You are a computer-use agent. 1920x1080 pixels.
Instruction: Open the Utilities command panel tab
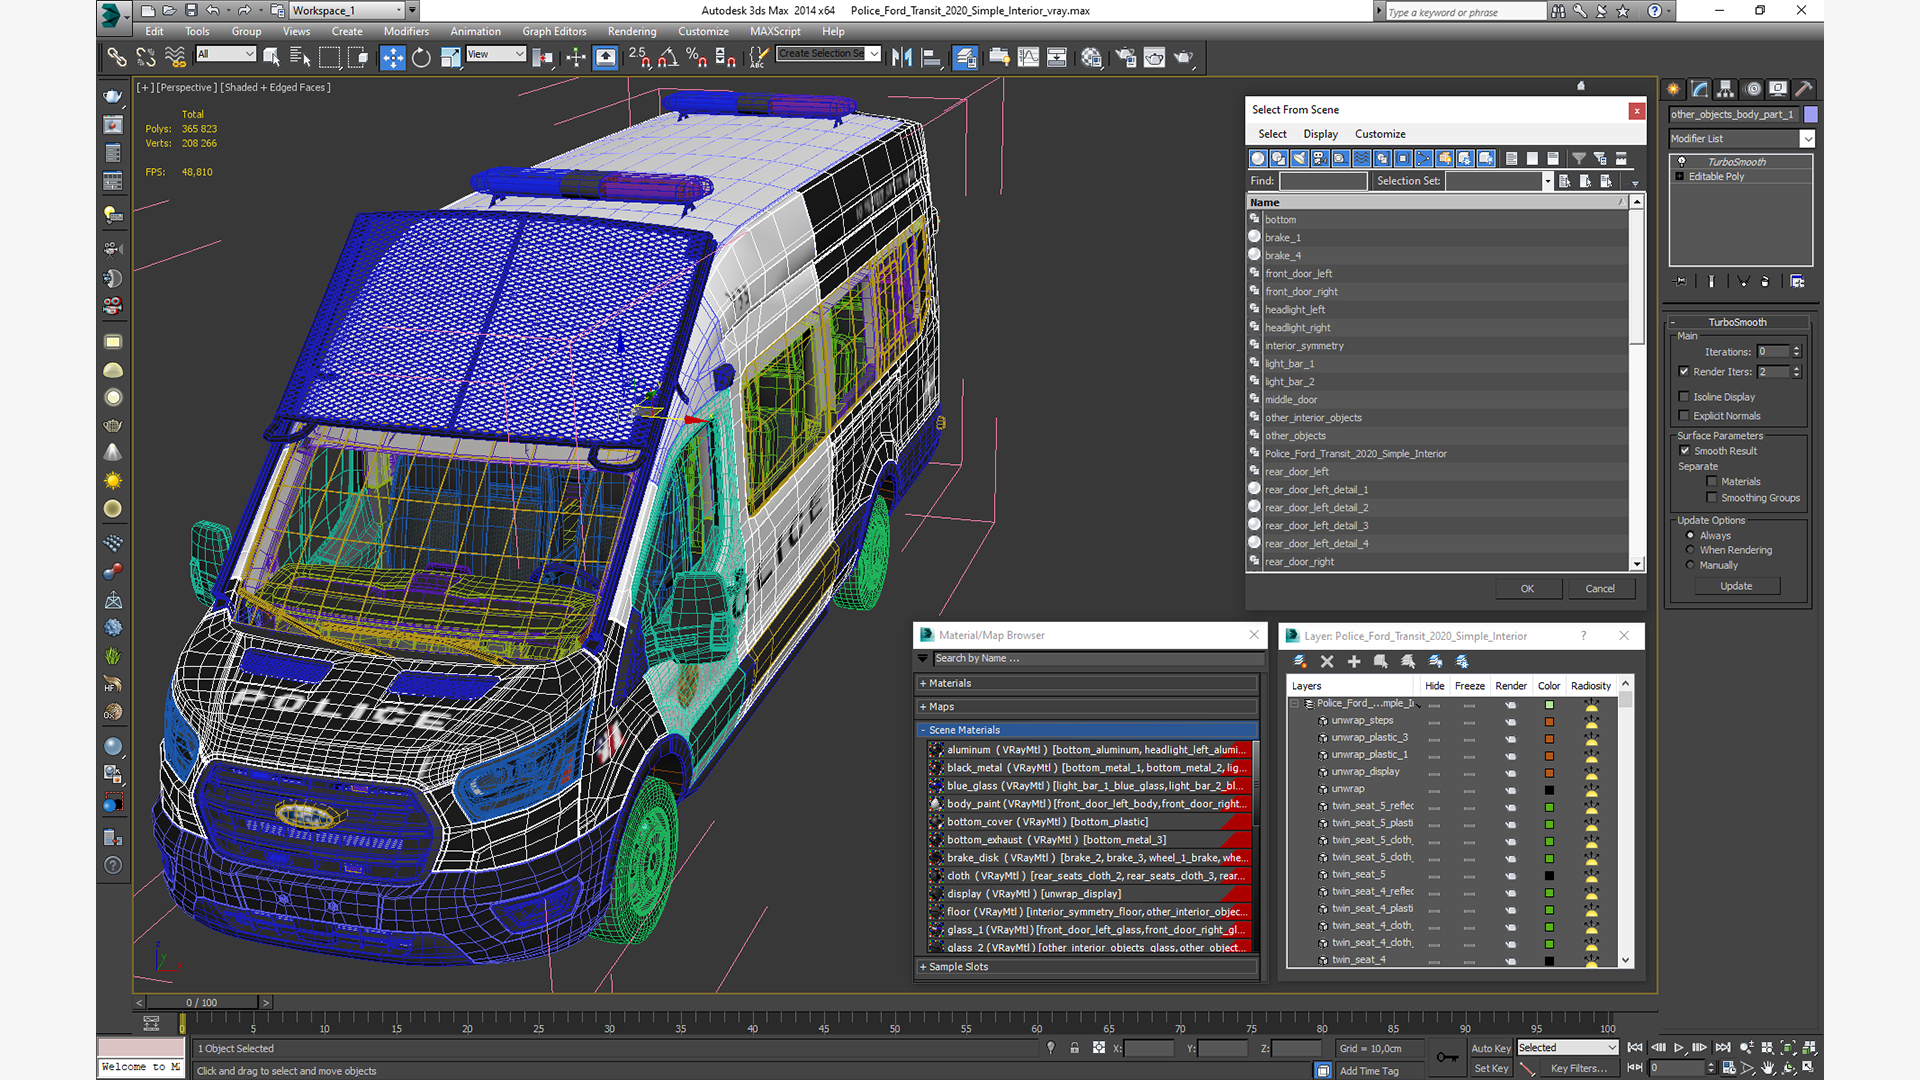(1804, 89)
